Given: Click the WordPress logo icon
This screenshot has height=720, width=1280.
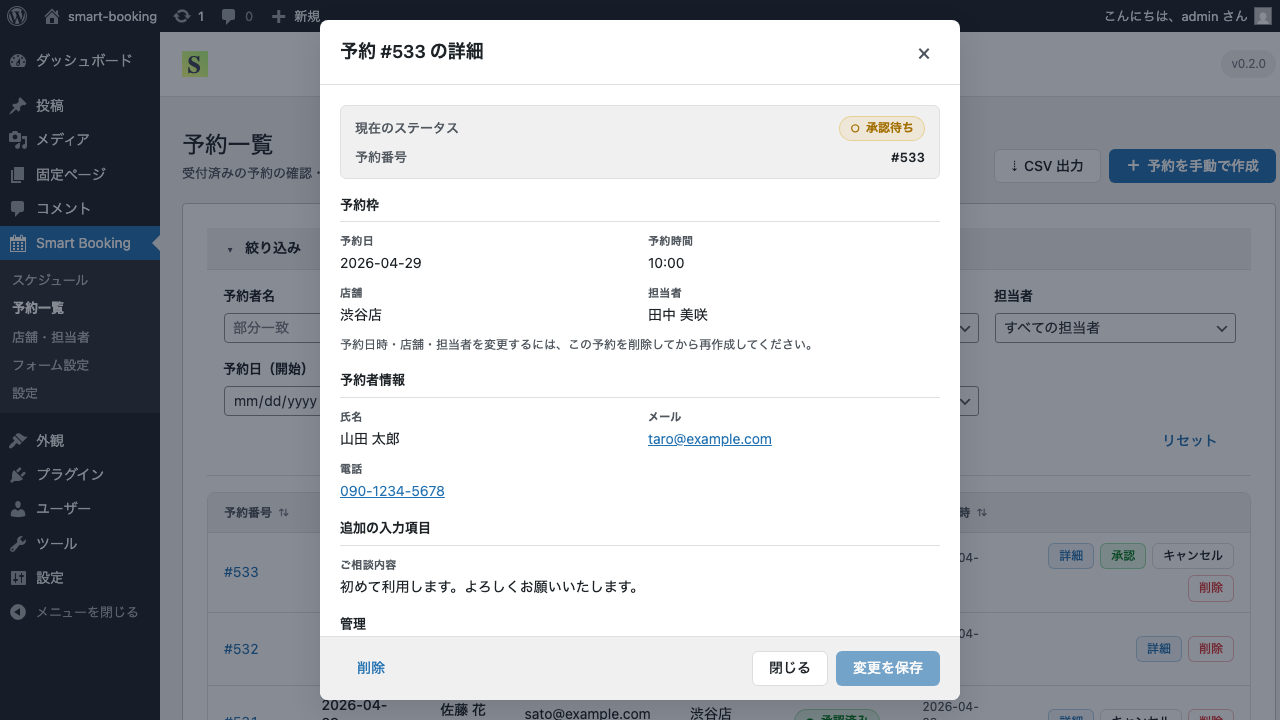Looking at the screenshot, I should click(x=17, y=16).
